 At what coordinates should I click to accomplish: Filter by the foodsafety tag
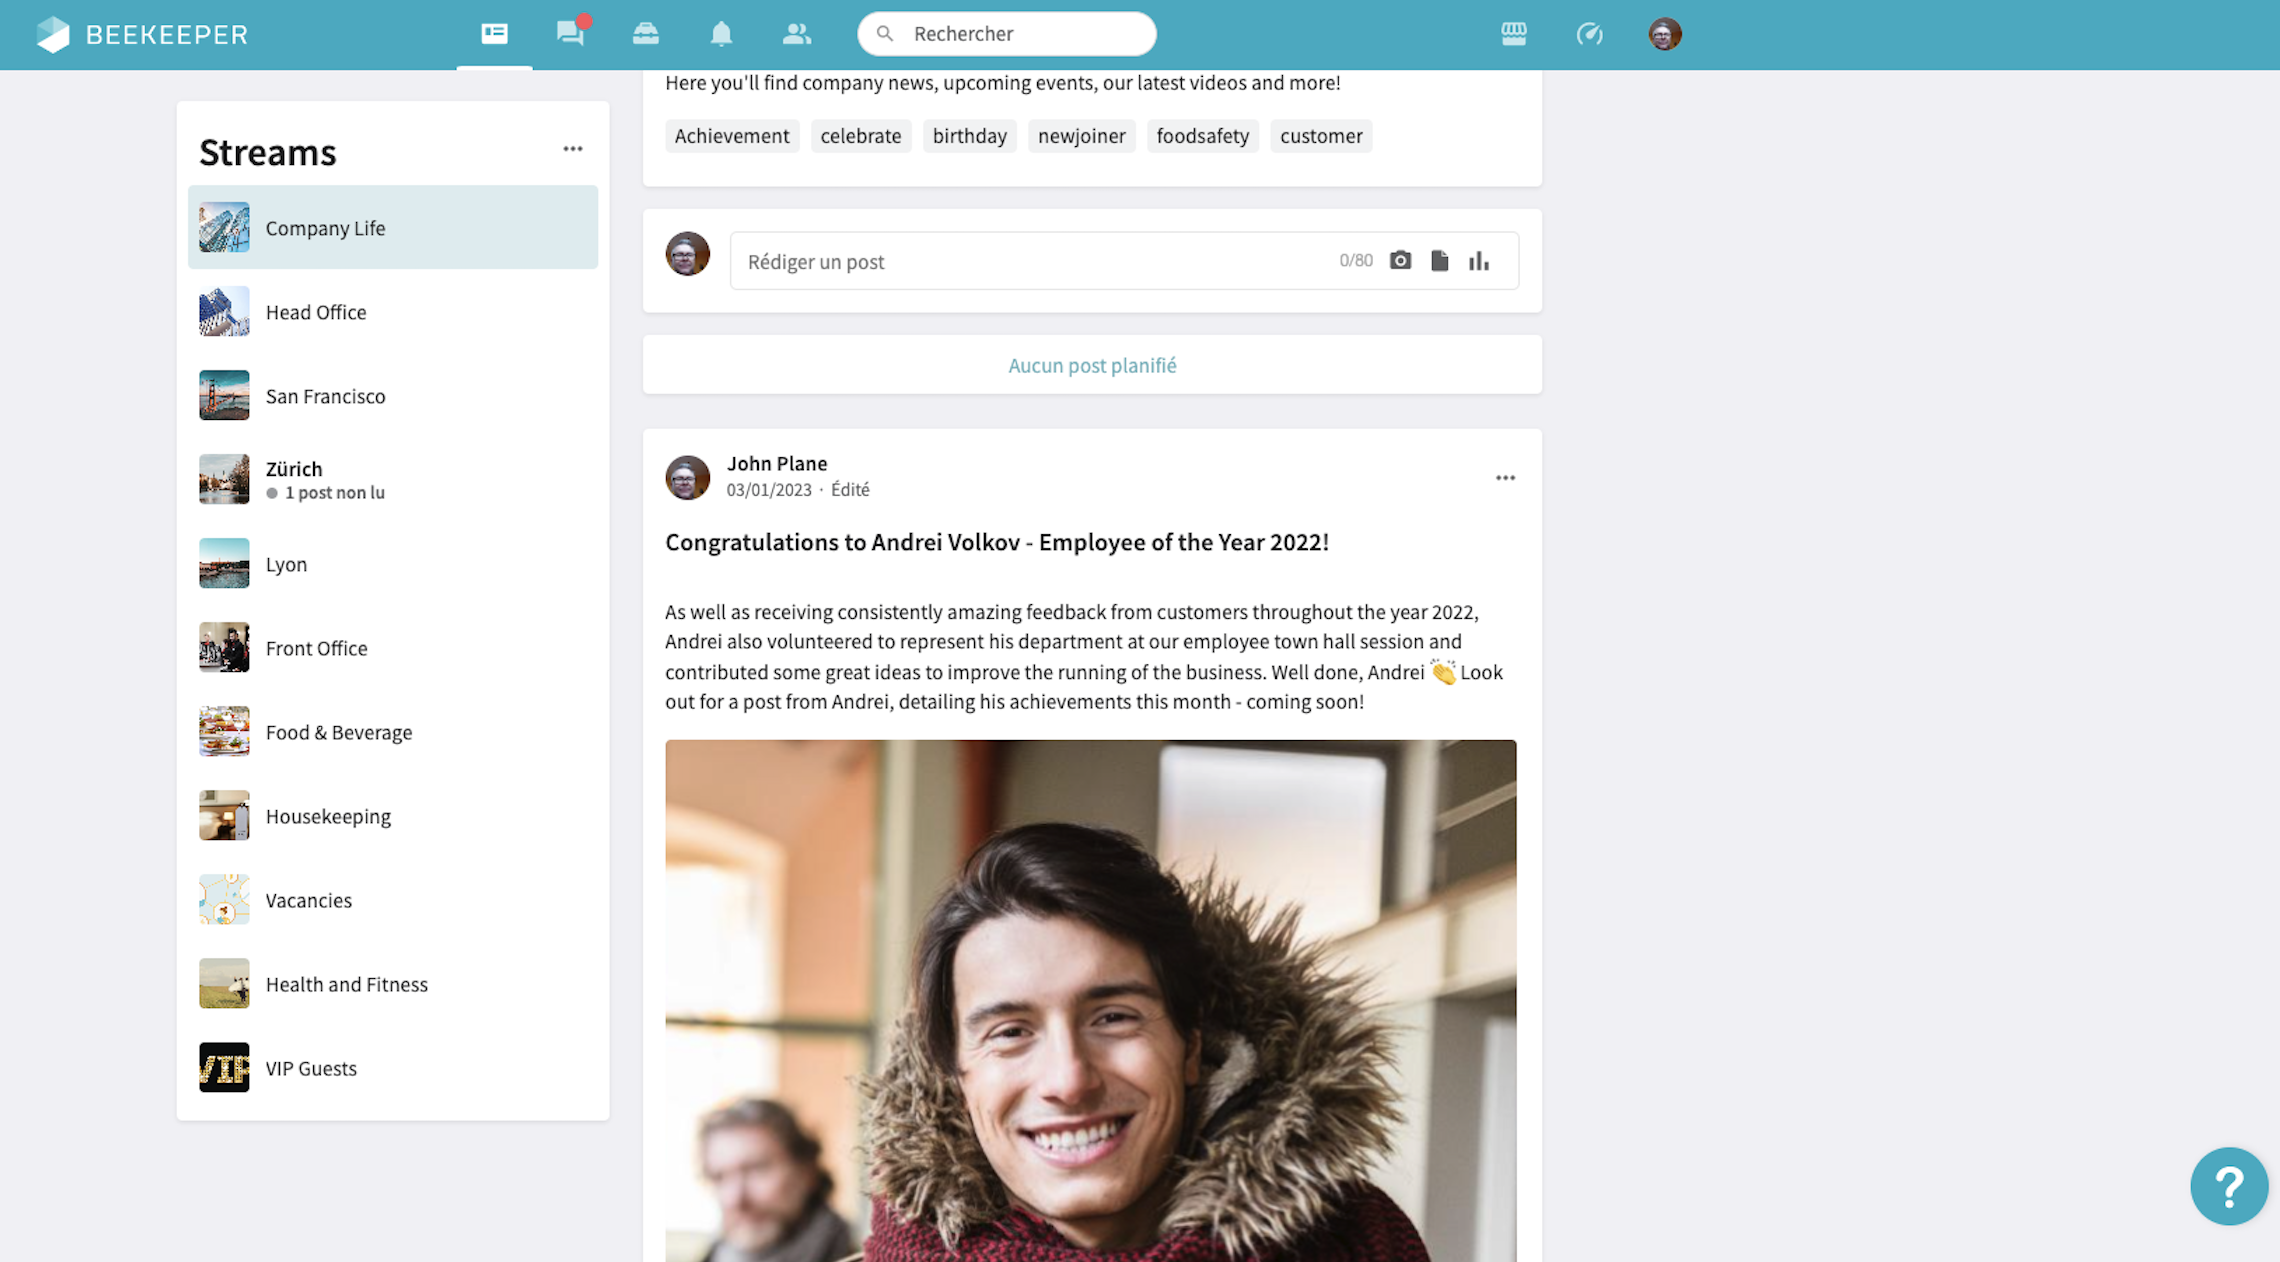point(1202,136)
